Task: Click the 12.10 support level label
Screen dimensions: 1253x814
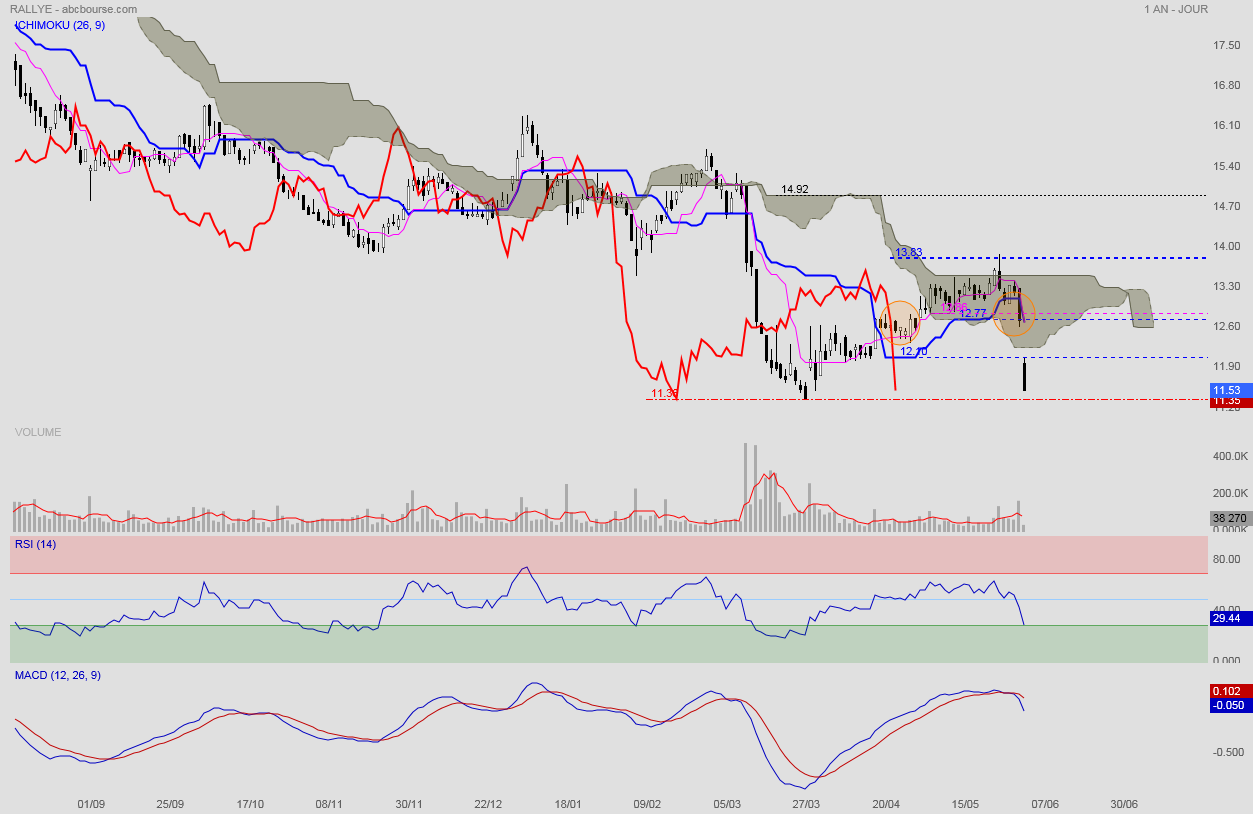Action: point(913,351)
